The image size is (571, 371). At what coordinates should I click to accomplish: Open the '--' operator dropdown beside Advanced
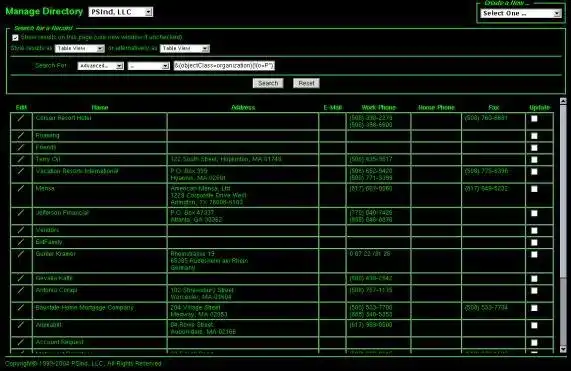pyautogui.click(x=149, y=66)
